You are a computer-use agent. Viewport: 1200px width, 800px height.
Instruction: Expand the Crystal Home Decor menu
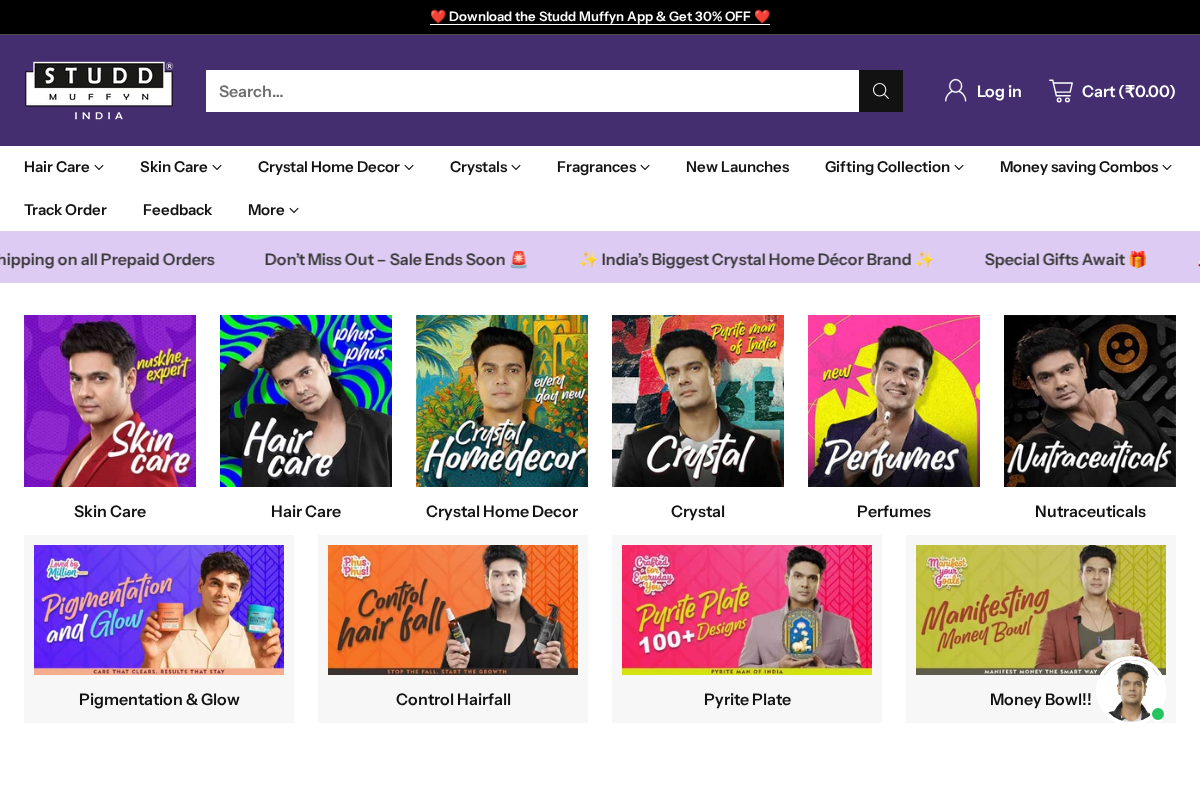pos(335,167)
